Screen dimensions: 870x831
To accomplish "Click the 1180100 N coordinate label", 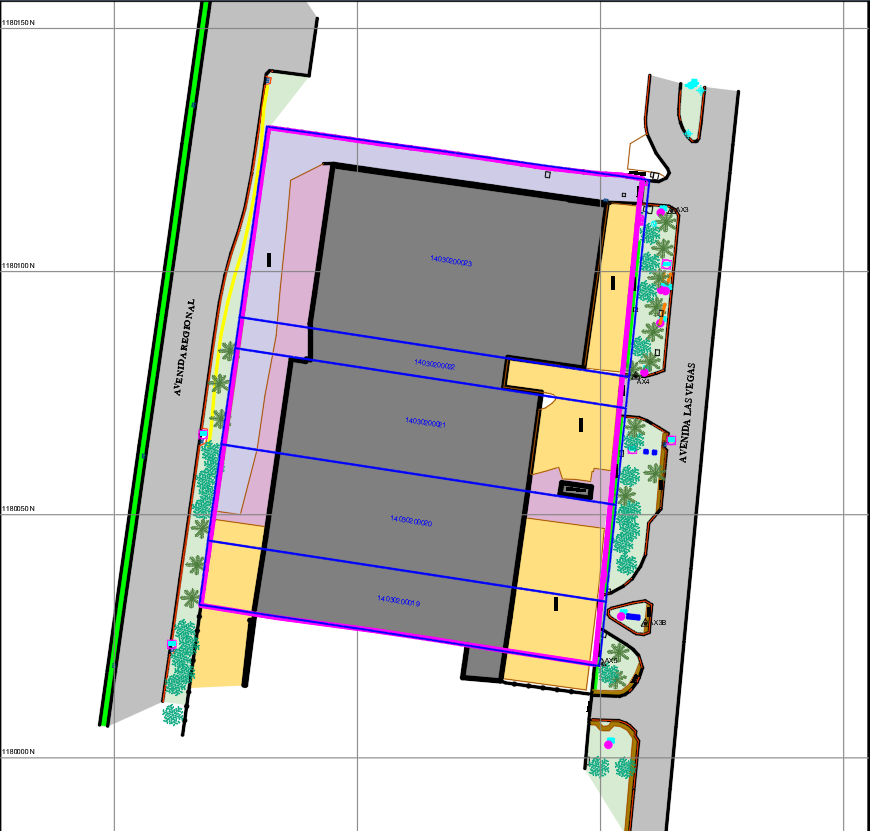I will click(18, 266).
